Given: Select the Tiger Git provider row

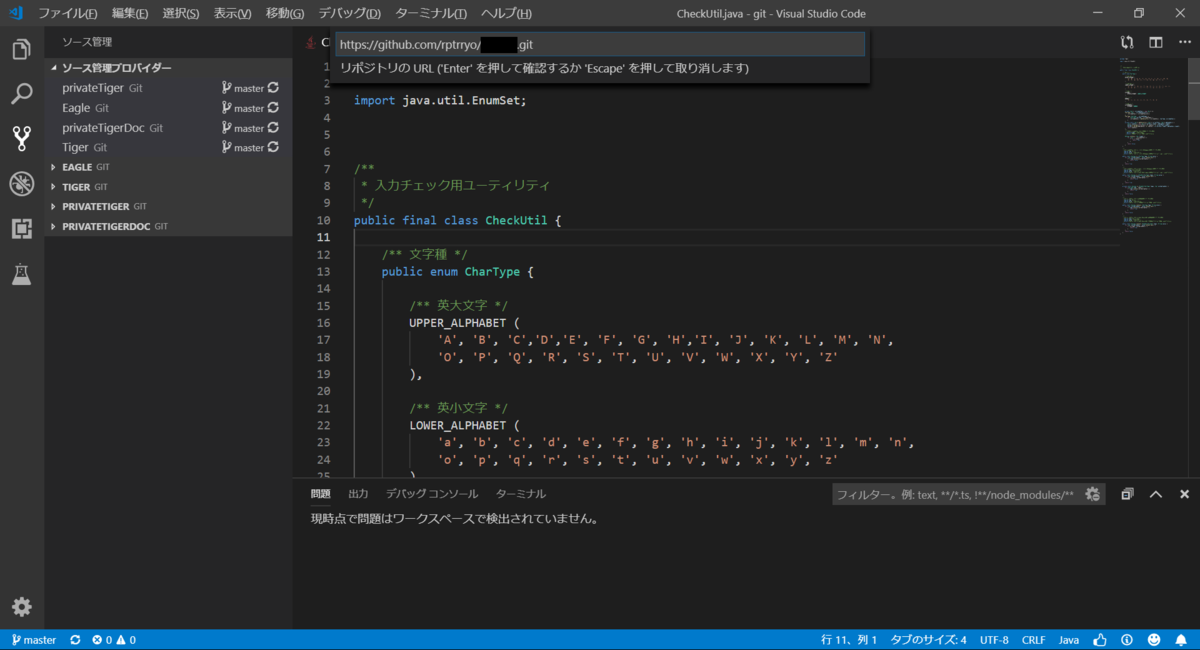Looking at the screenshot, I should tap(170, 147).
